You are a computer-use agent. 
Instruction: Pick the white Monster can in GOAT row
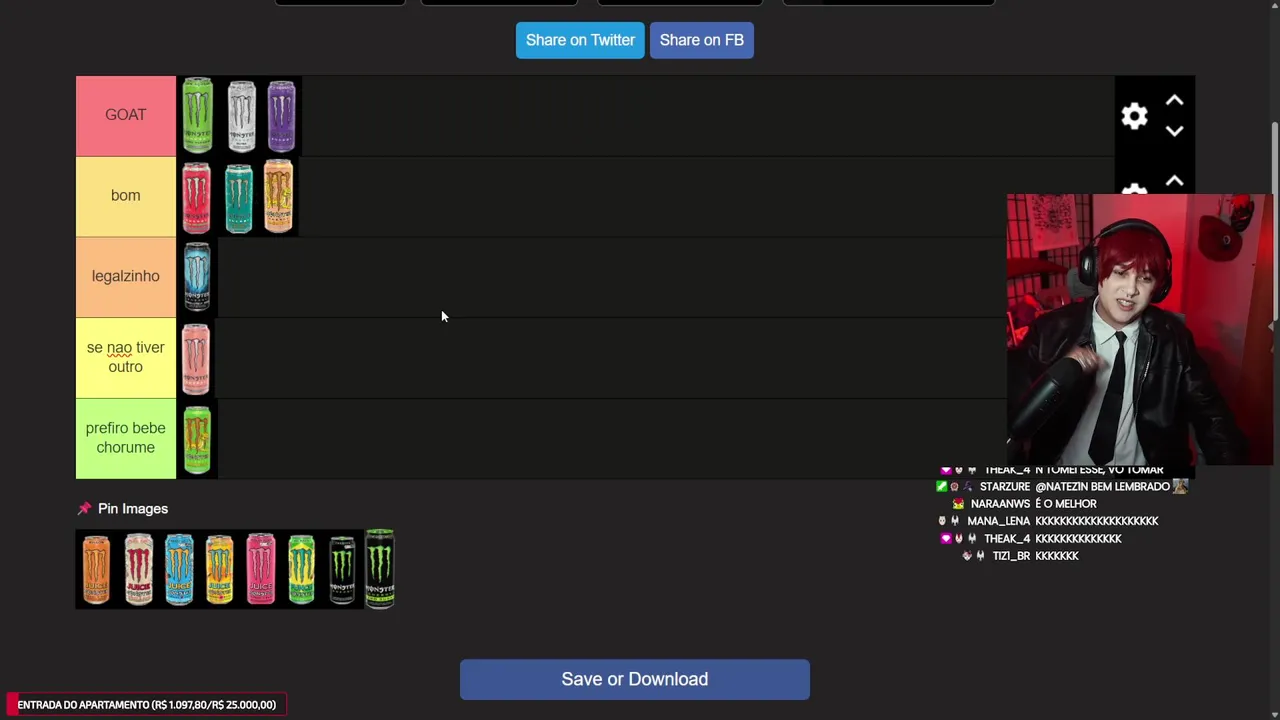coord(241,116)
